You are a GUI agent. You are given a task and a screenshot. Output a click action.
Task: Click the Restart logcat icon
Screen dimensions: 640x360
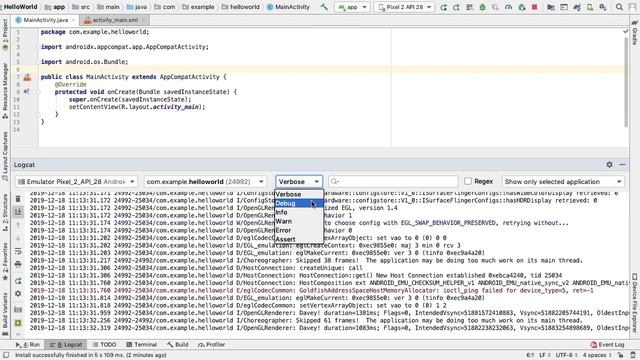click(18, 281)
